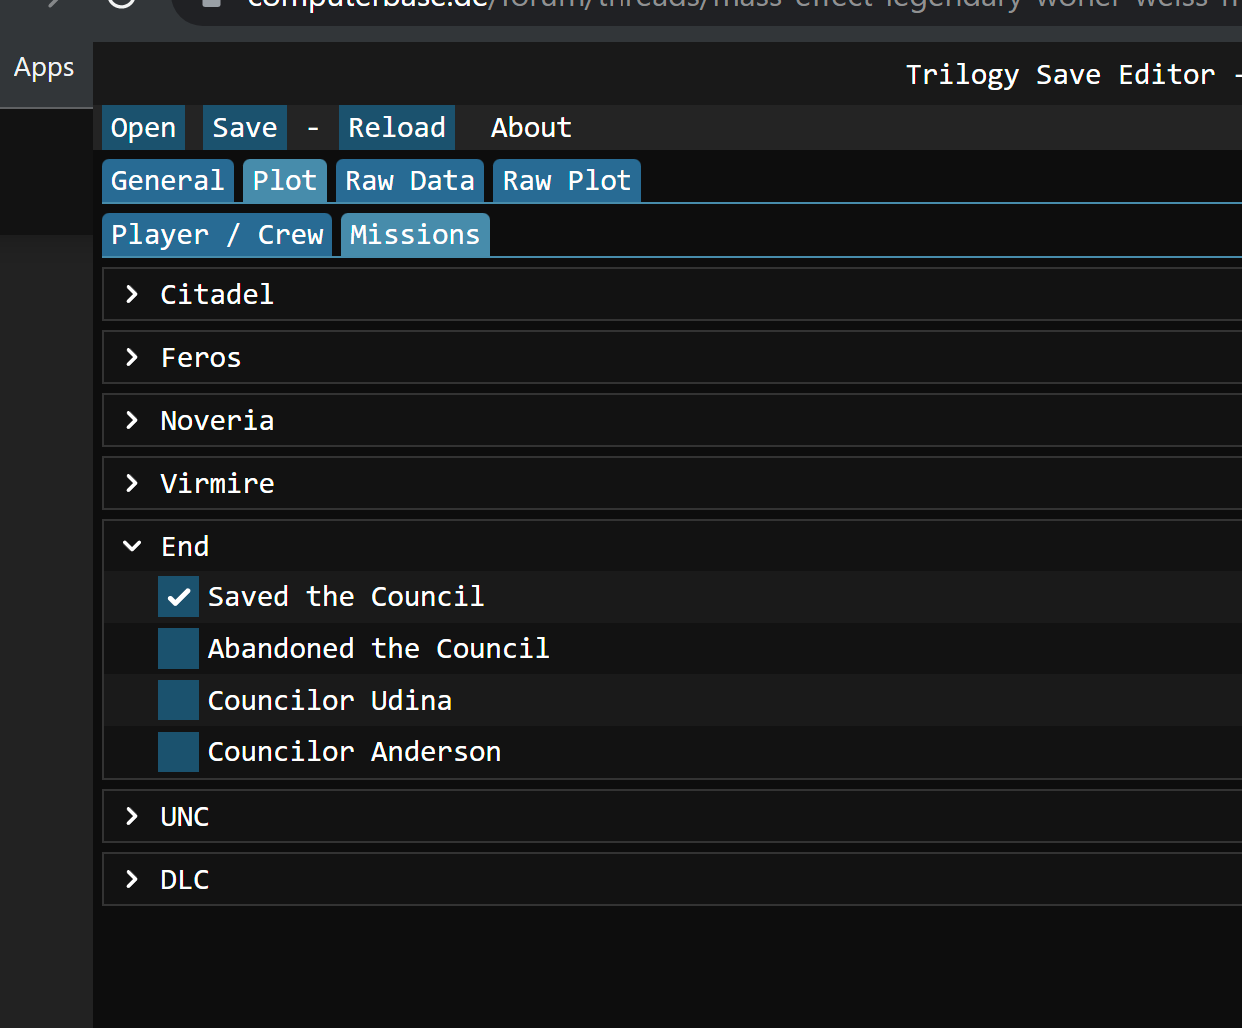Screen dimensions: 1242x1028
Task: Enable Councilor Anderson checkbox
Action: 178,752
